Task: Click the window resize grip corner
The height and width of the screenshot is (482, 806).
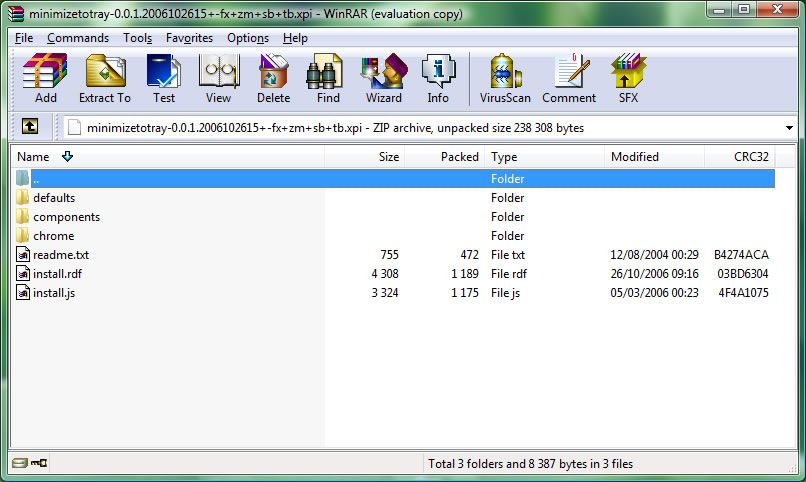Action: [793, 468]
